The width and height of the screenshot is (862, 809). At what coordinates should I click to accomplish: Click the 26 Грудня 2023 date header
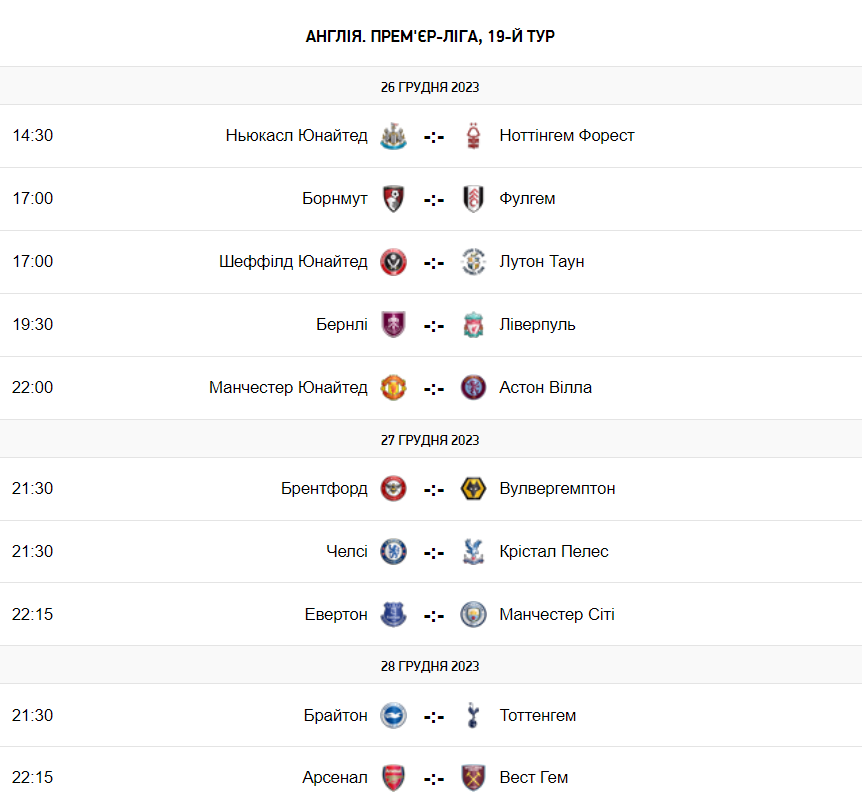[x=430, y=87]
